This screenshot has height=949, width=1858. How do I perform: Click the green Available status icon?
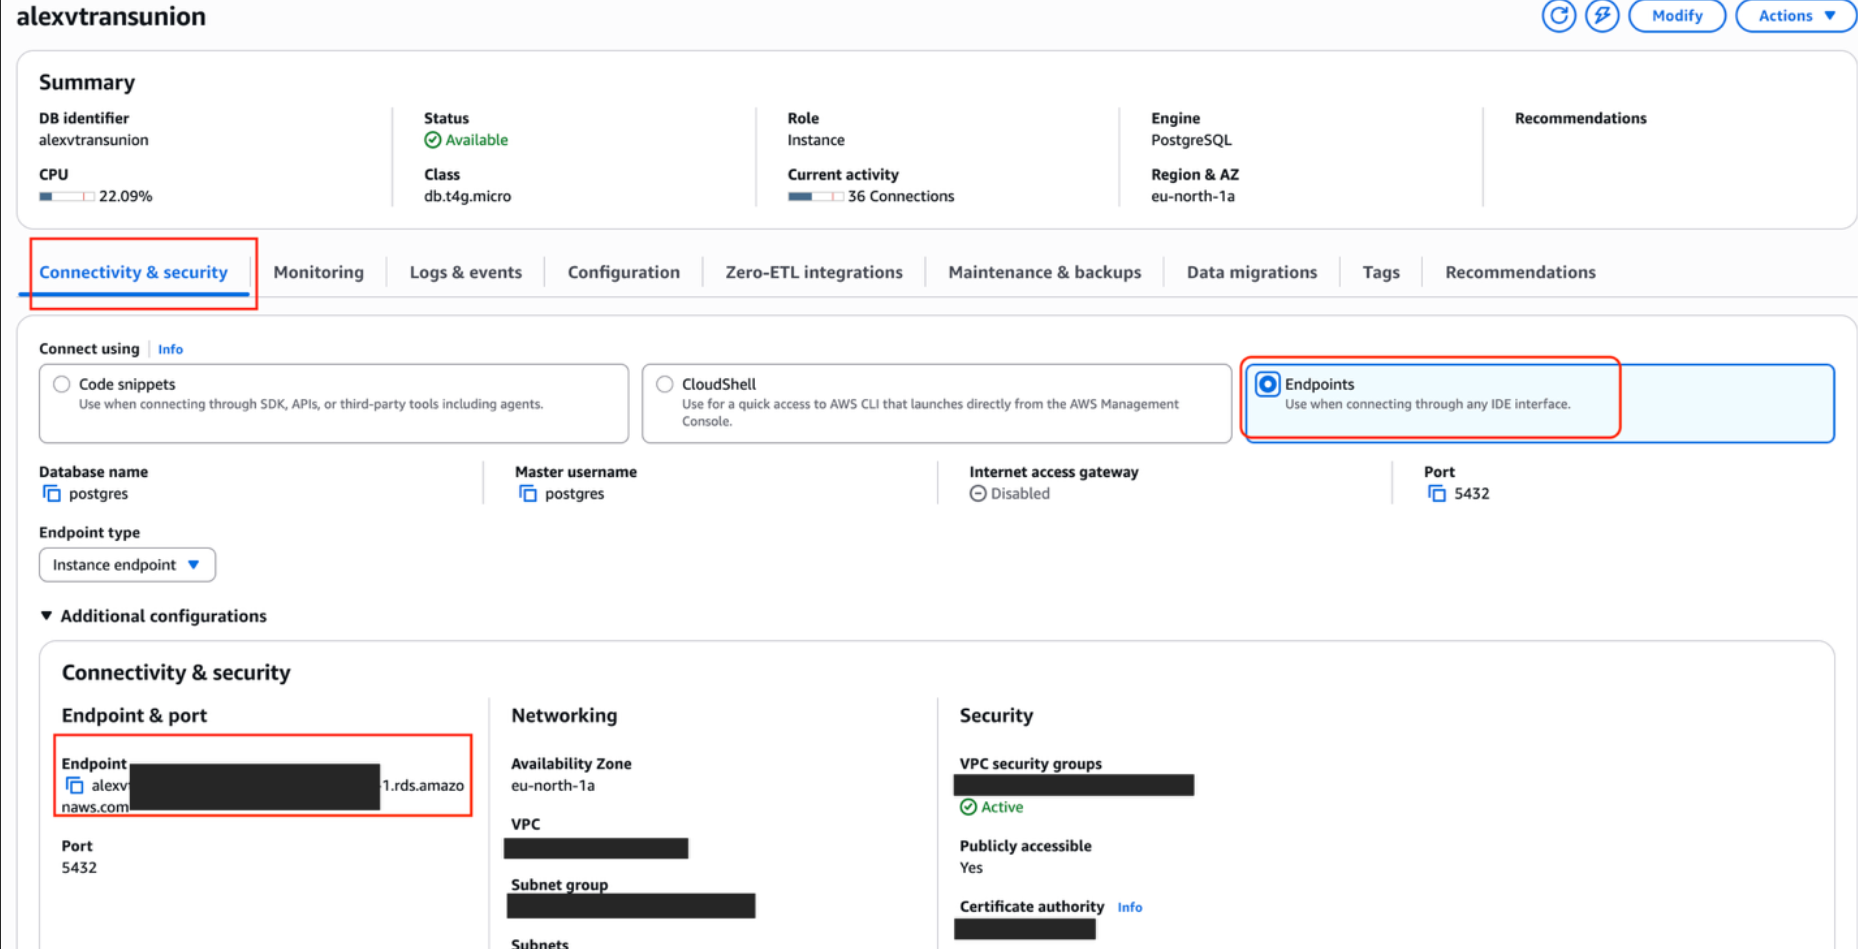tap(432, 140)
